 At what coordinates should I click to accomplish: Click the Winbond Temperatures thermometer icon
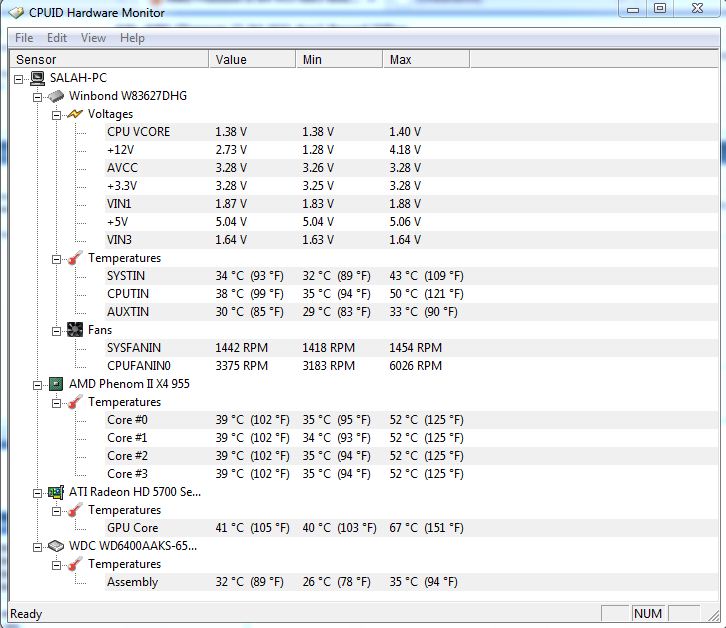coord(75,258)
